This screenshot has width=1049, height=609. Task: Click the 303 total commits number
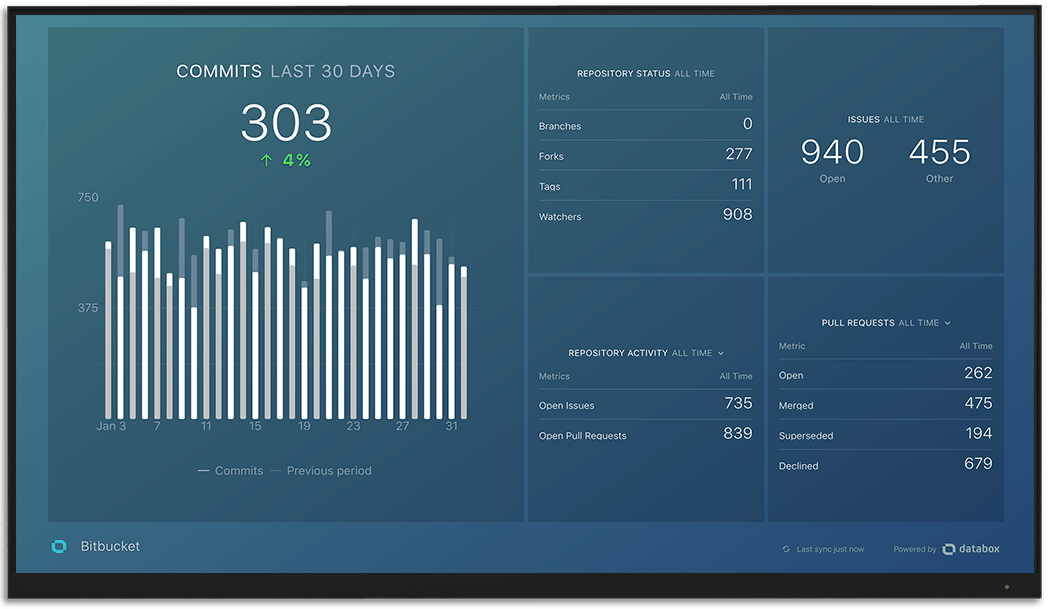[286, 124]
